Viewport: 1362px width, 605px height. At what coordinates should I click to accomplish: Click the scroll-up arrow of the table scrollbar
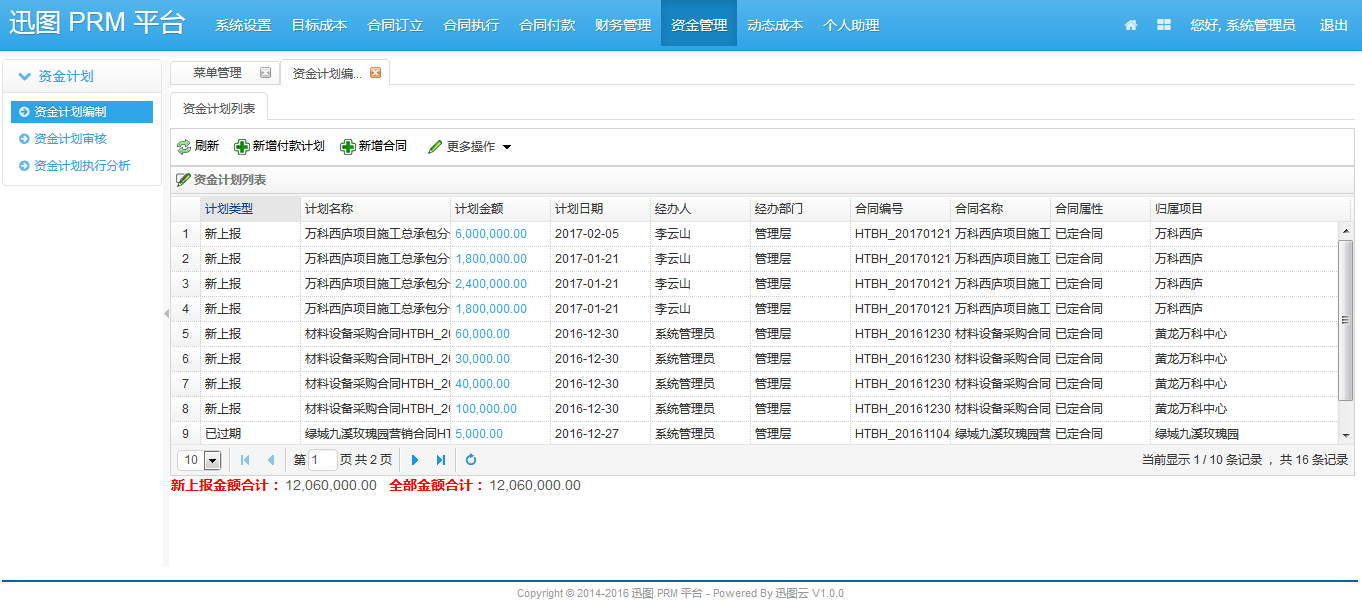click(x=1345, y=231)
